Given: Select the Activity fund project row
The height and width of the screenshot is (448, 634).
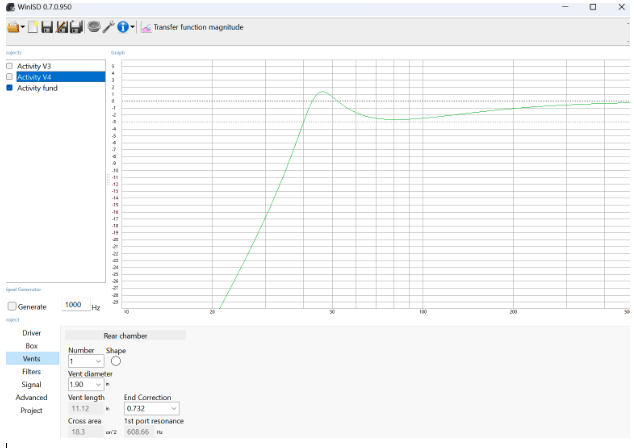Looking at the screenshot, I should (37, 88).
